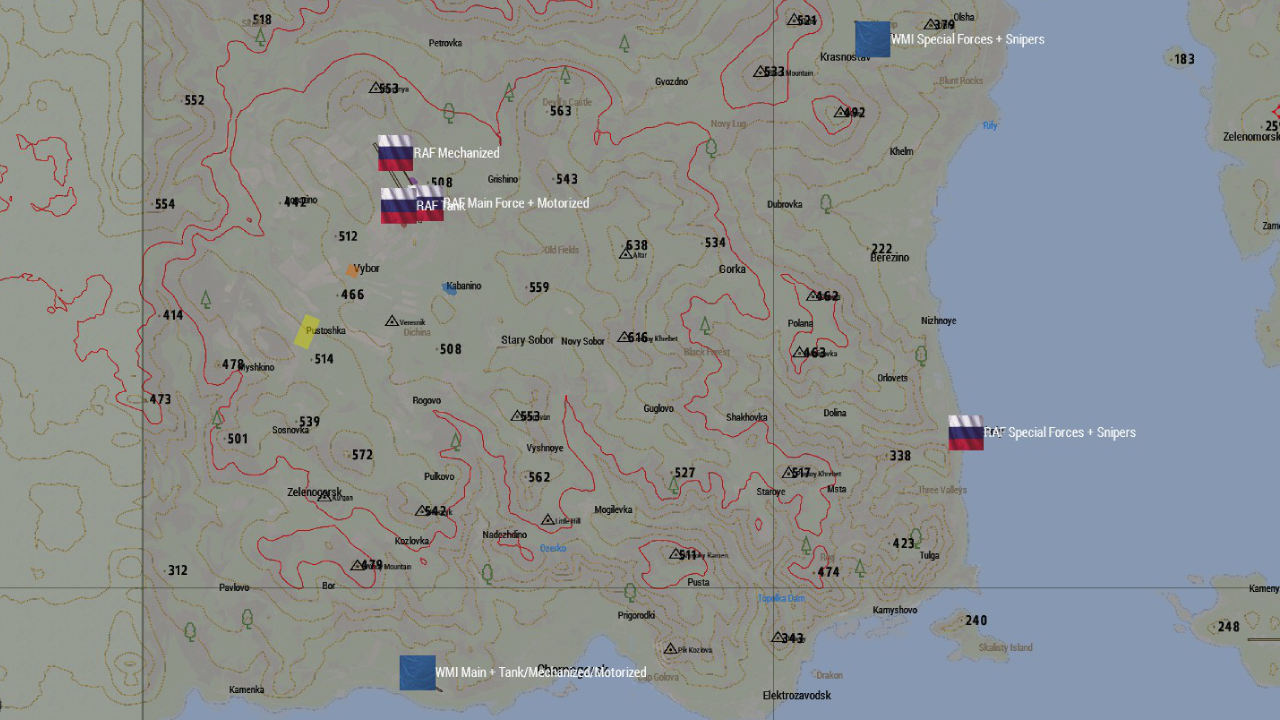Click the Veresnik hill triangle symbol
The image size is (1280, 720).
point(392,321)
